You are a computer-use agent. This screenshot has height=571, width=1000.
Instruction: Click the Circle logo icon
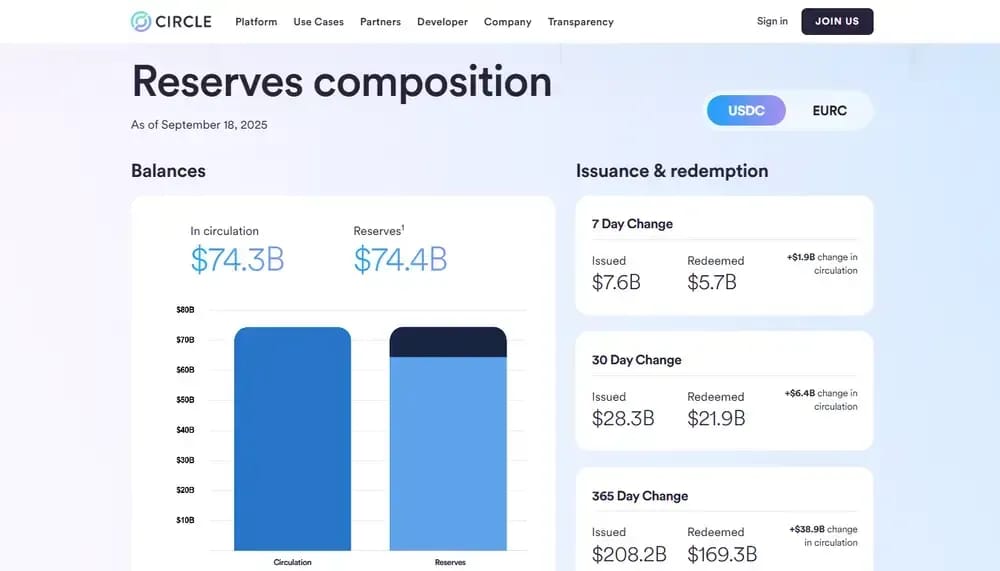[141, 22]
